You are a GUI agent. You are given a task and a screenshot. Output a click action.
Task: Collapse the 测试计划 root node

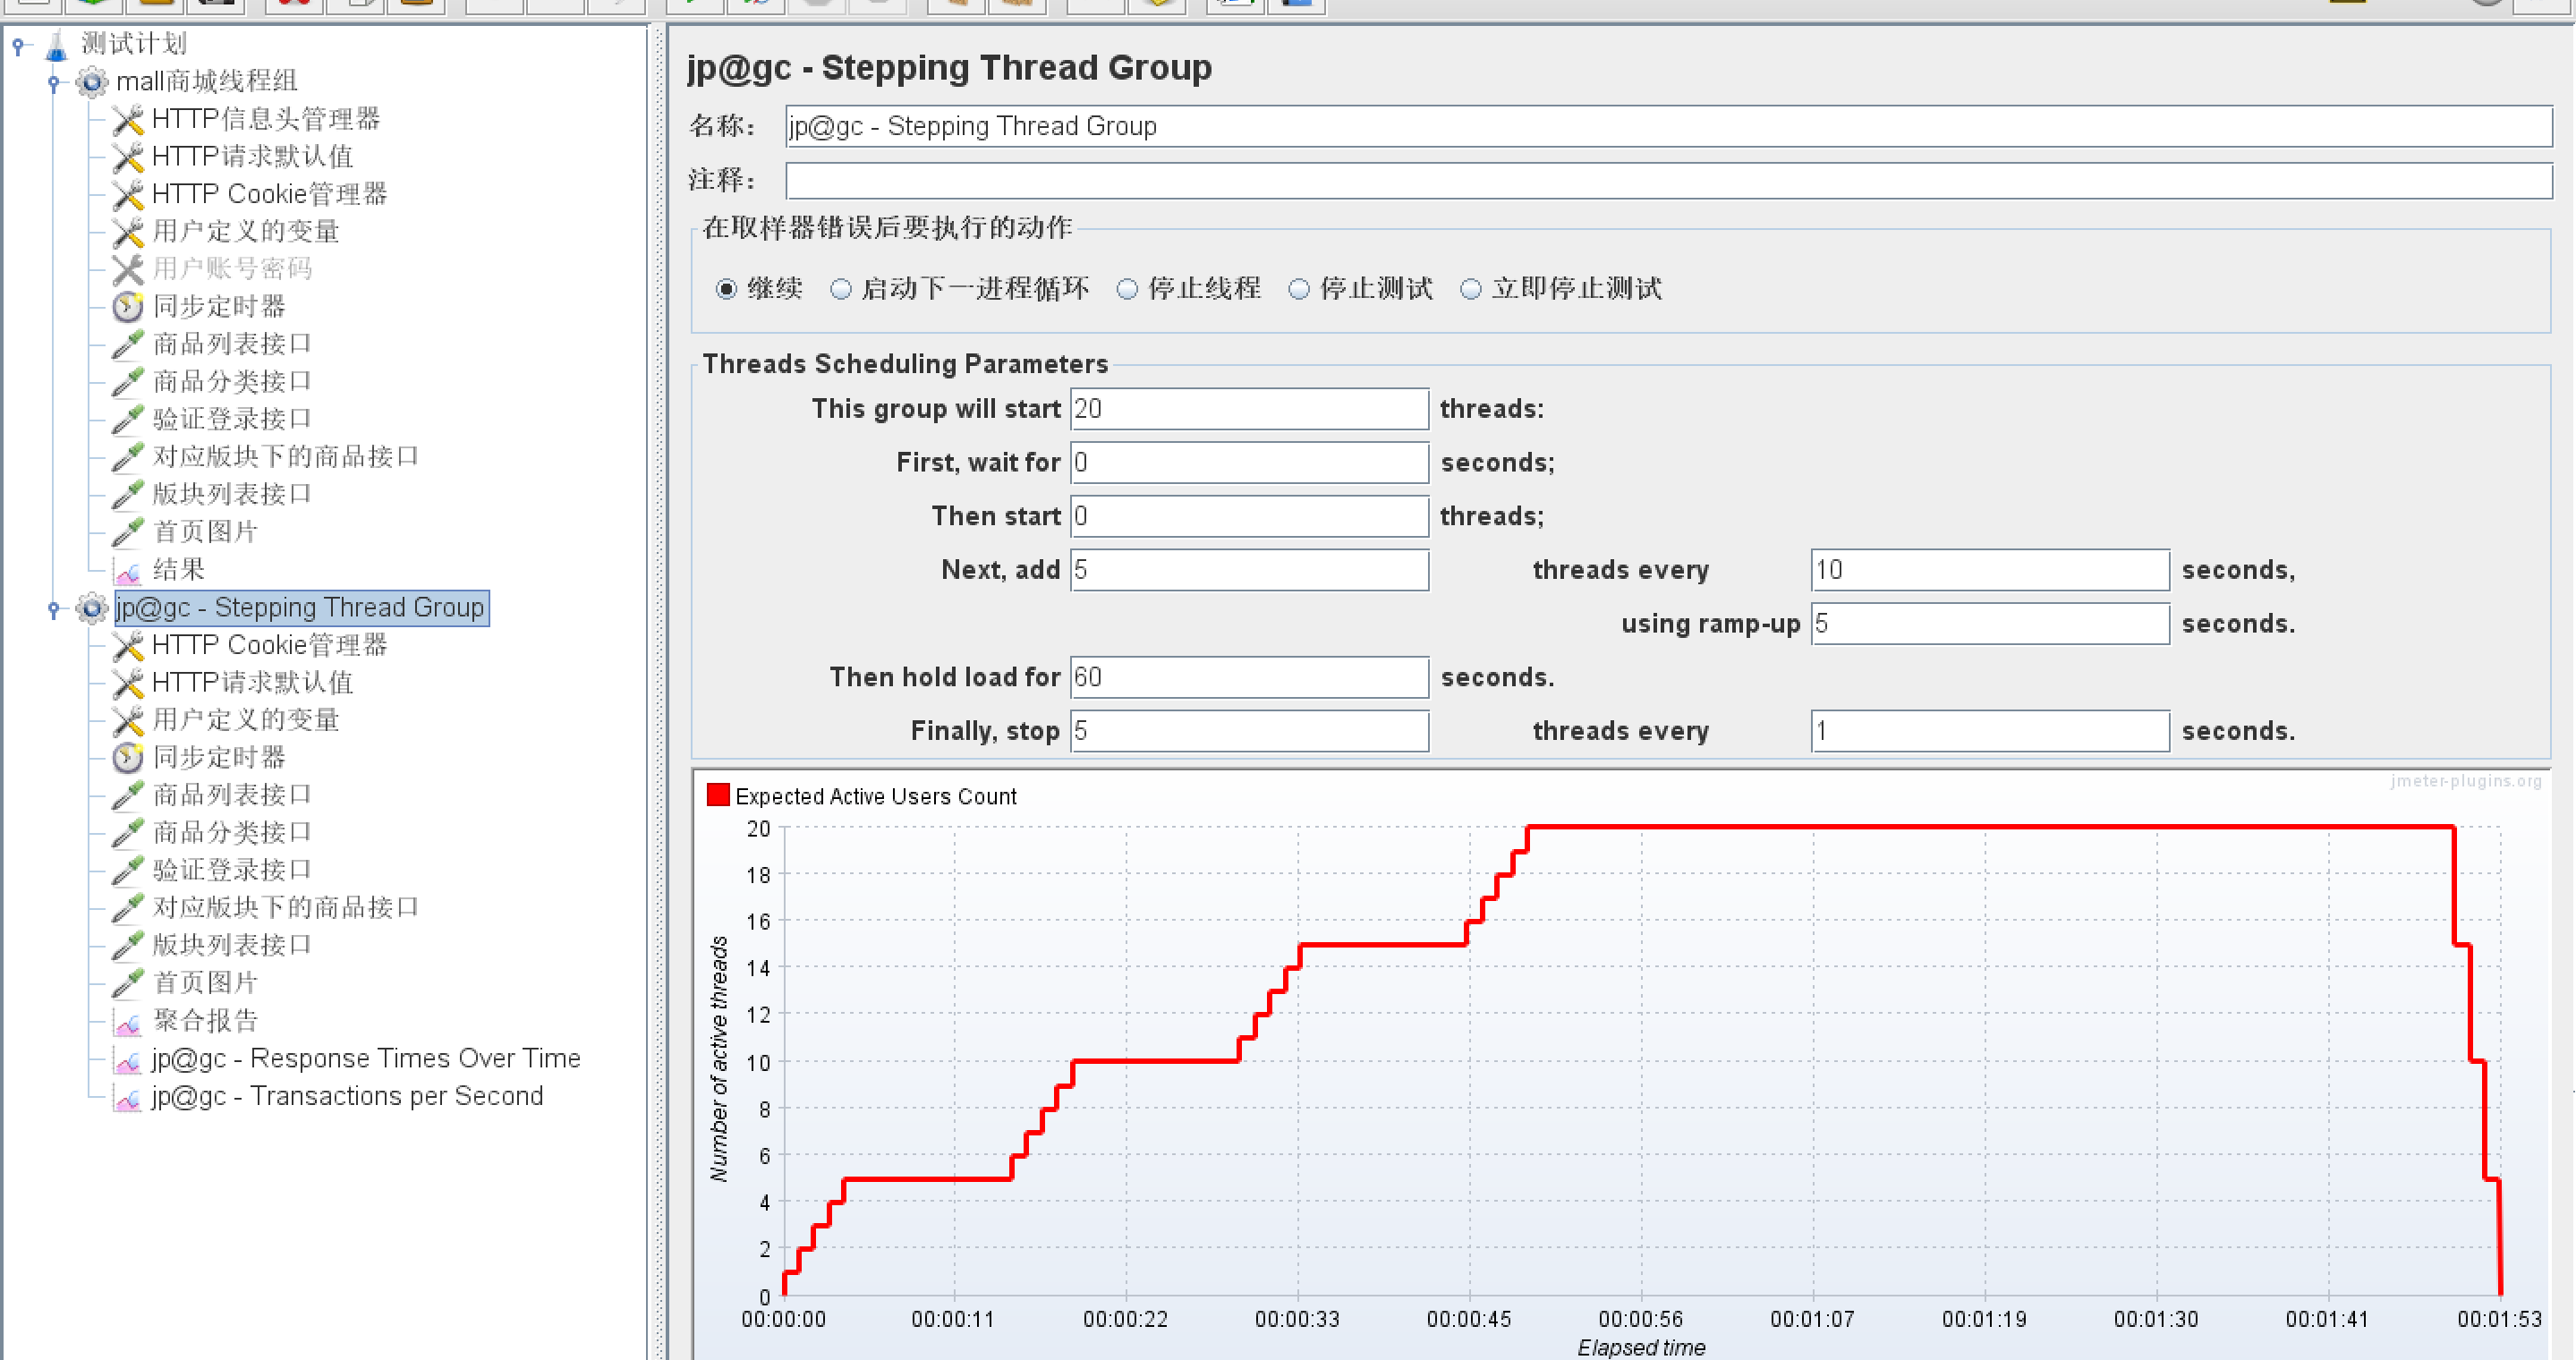[18, 44]
